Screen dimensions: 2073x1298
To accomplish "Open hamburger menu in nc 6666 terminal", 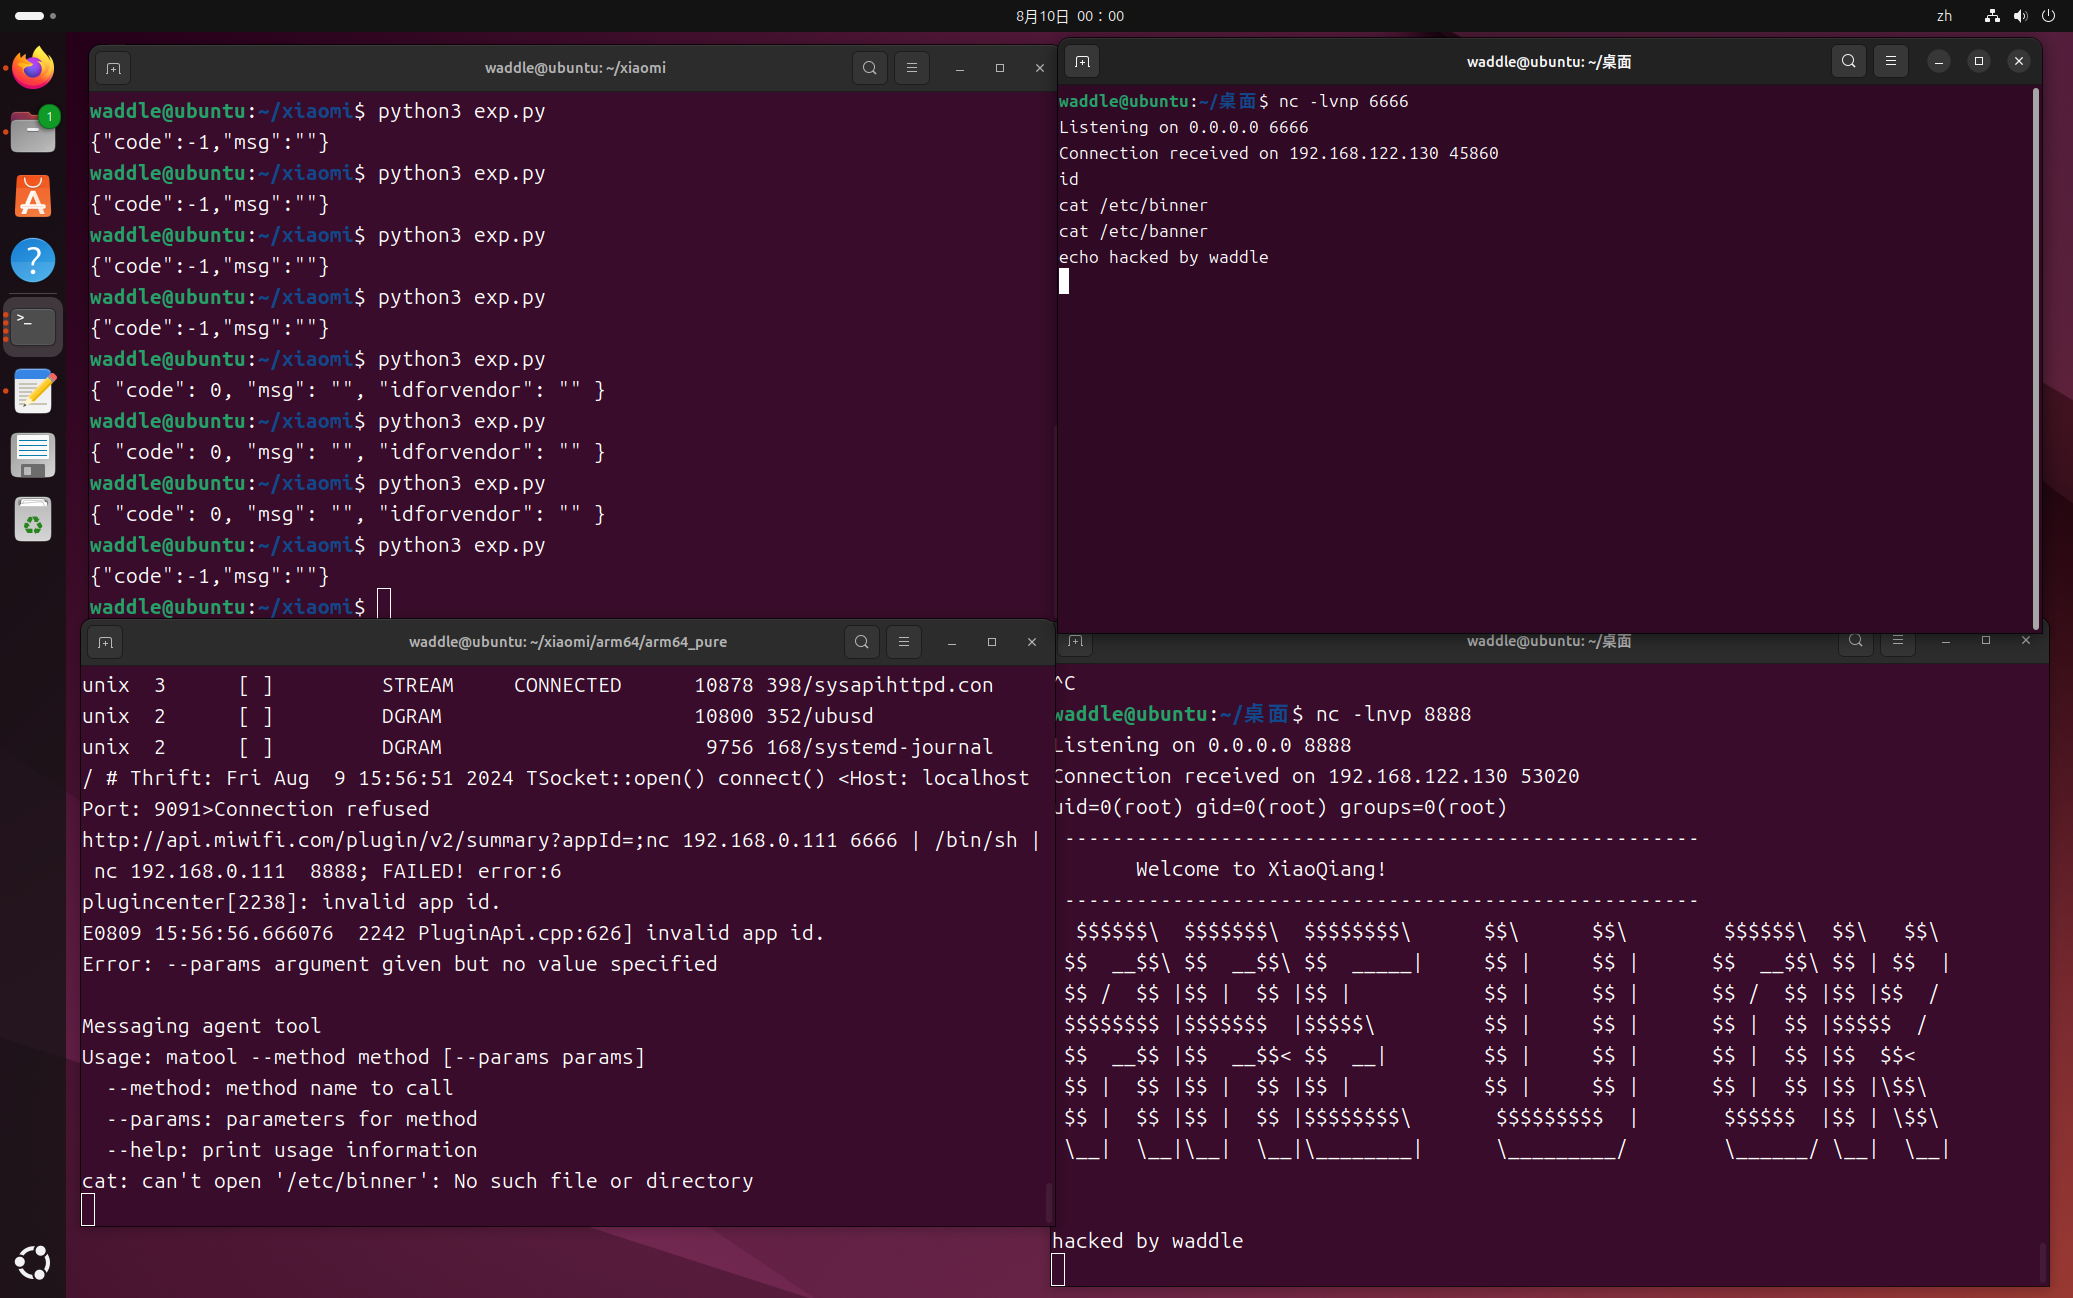I will click(1890, 61).
